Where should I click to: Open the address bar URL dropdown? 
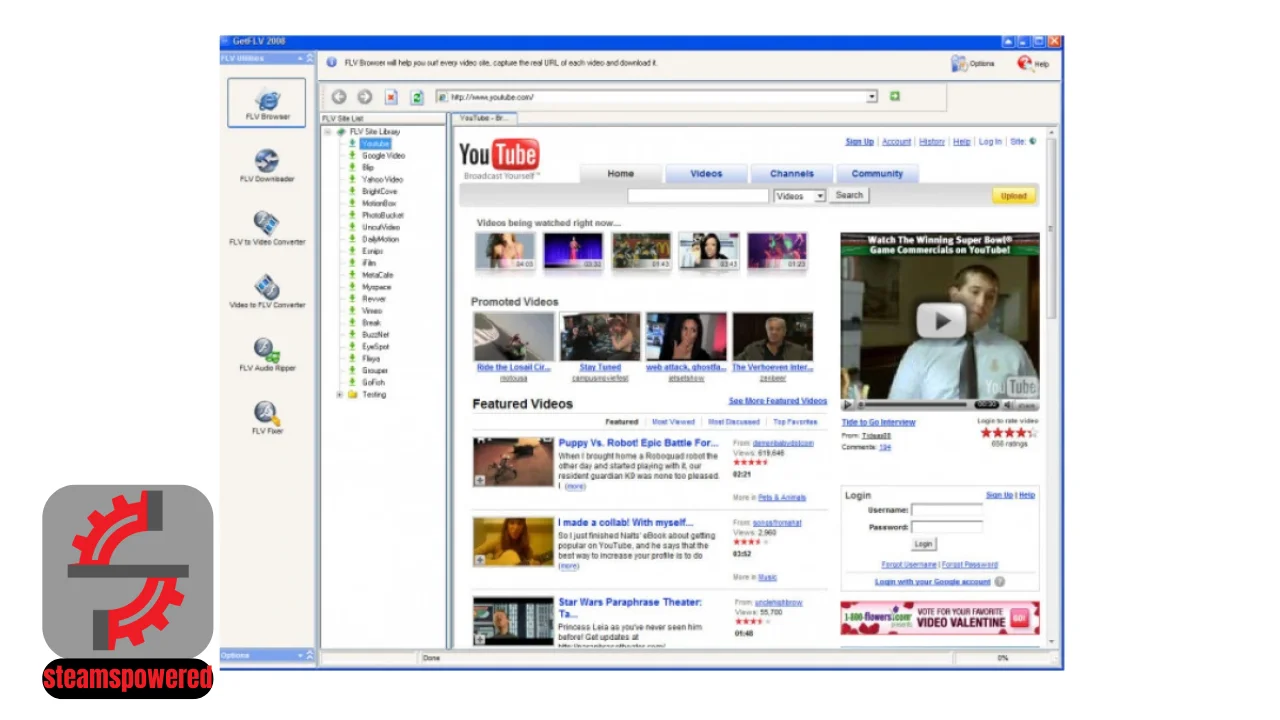pos(872,97)
